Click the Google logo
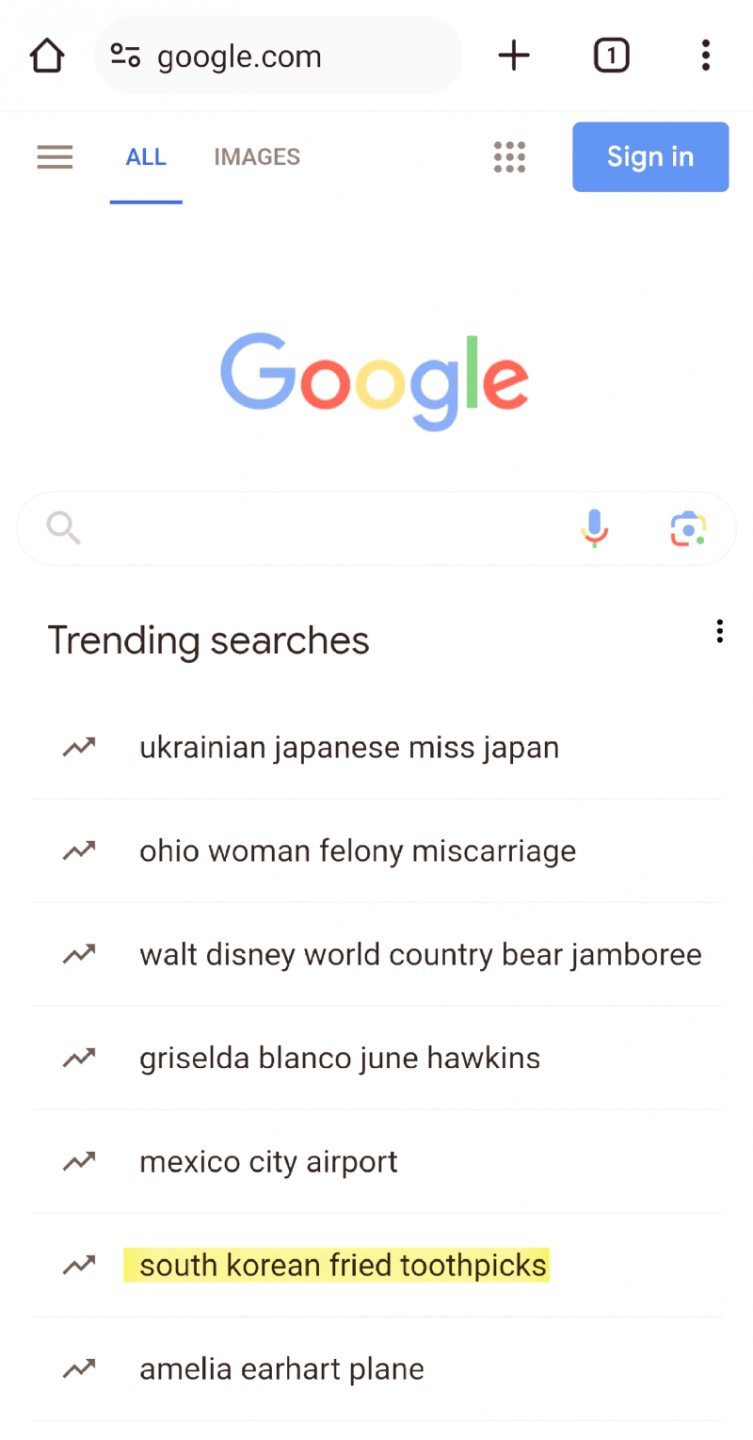Screen dimensions: 753x1440 (375, 380)
